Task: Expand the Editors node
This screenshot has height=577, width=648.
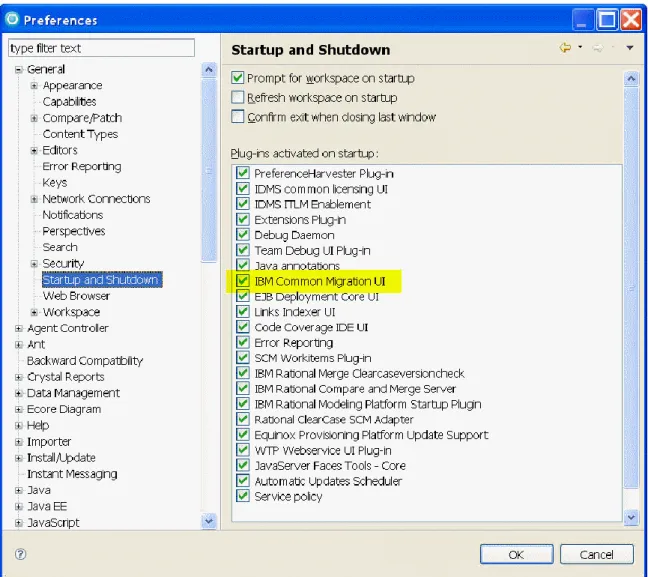Action: point(34,150)
